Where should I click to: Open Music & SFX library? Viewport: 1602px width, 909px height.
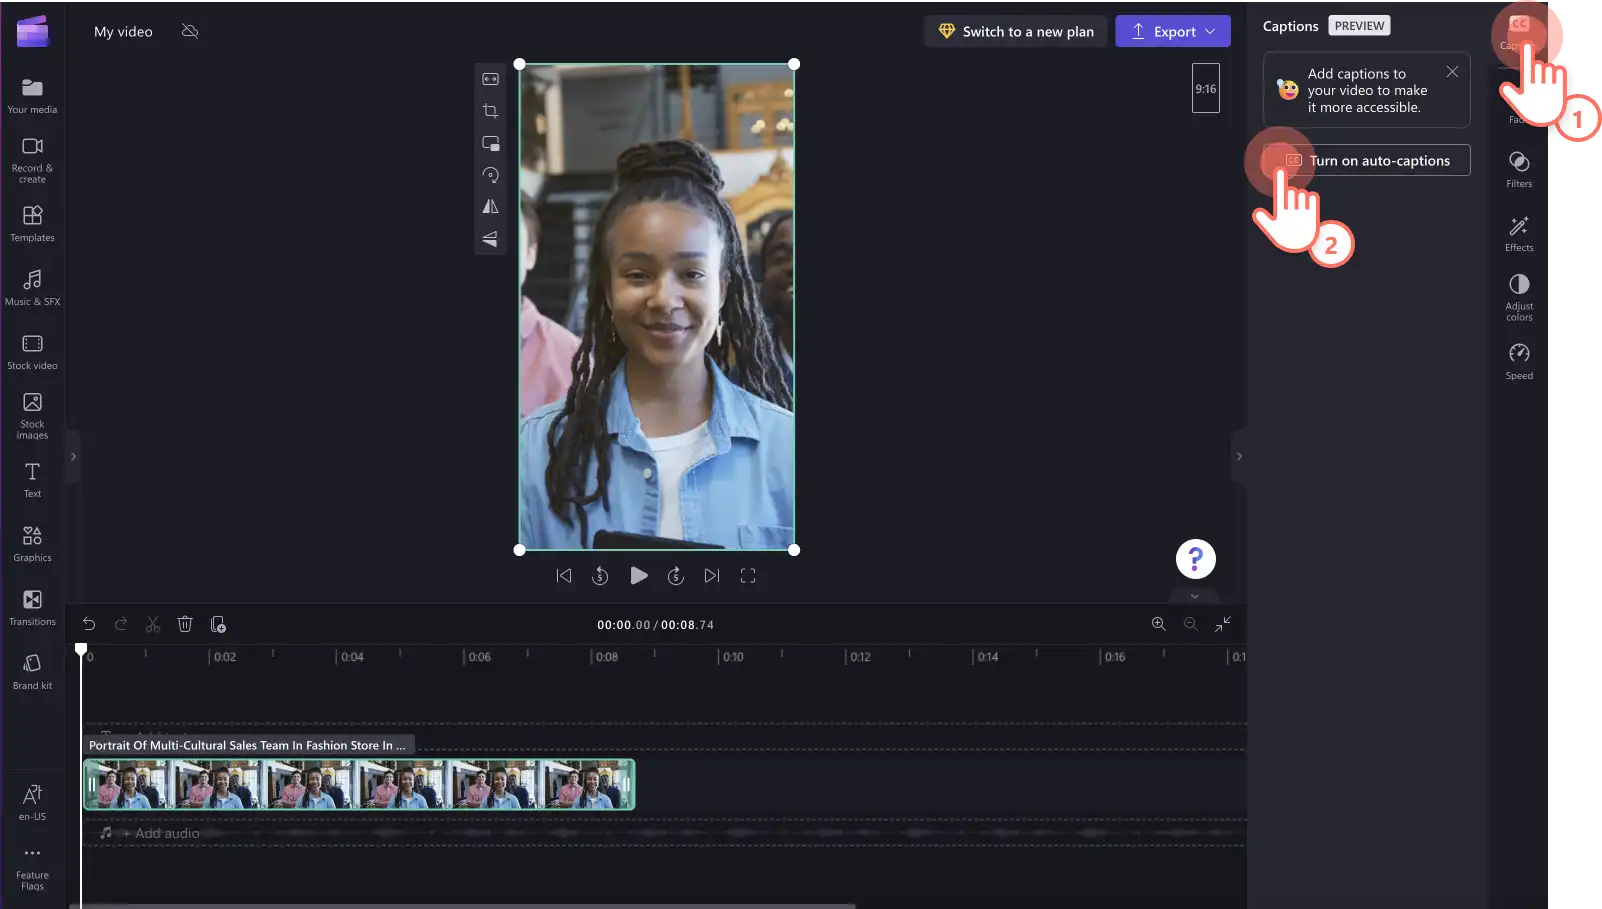[x=32, y=288]
